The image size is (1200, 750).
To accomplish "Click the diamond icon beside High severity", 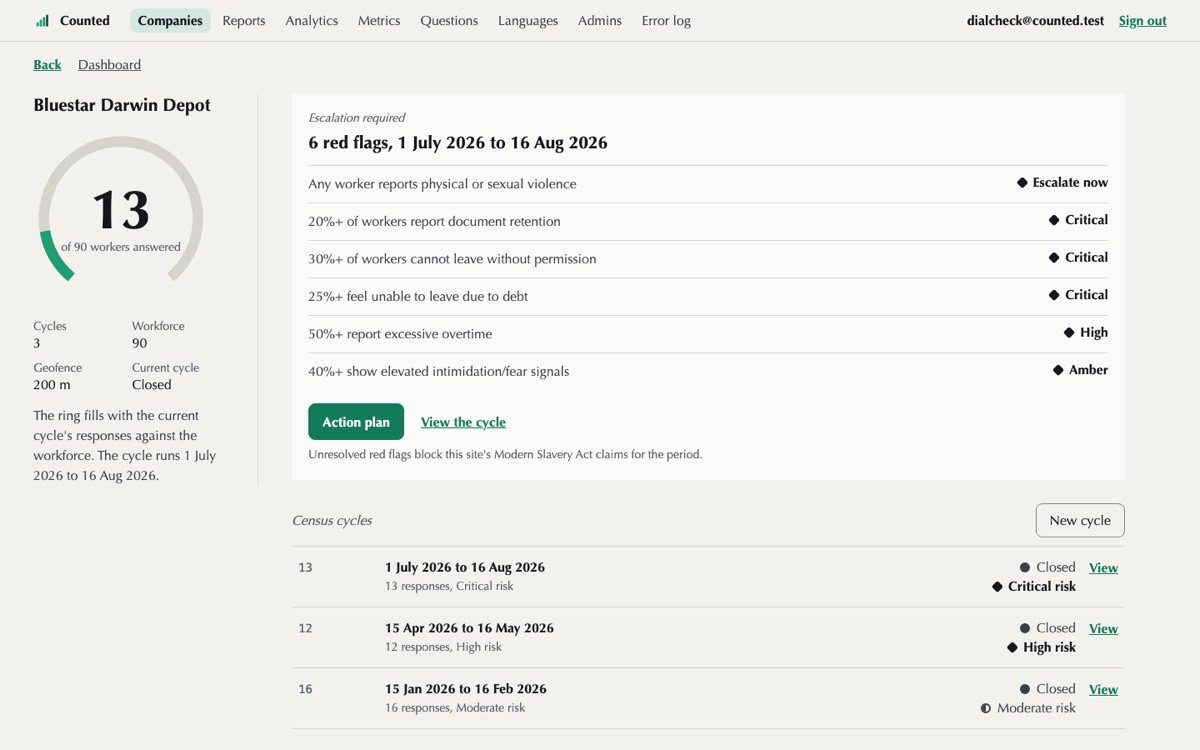I will (1069, 333).
